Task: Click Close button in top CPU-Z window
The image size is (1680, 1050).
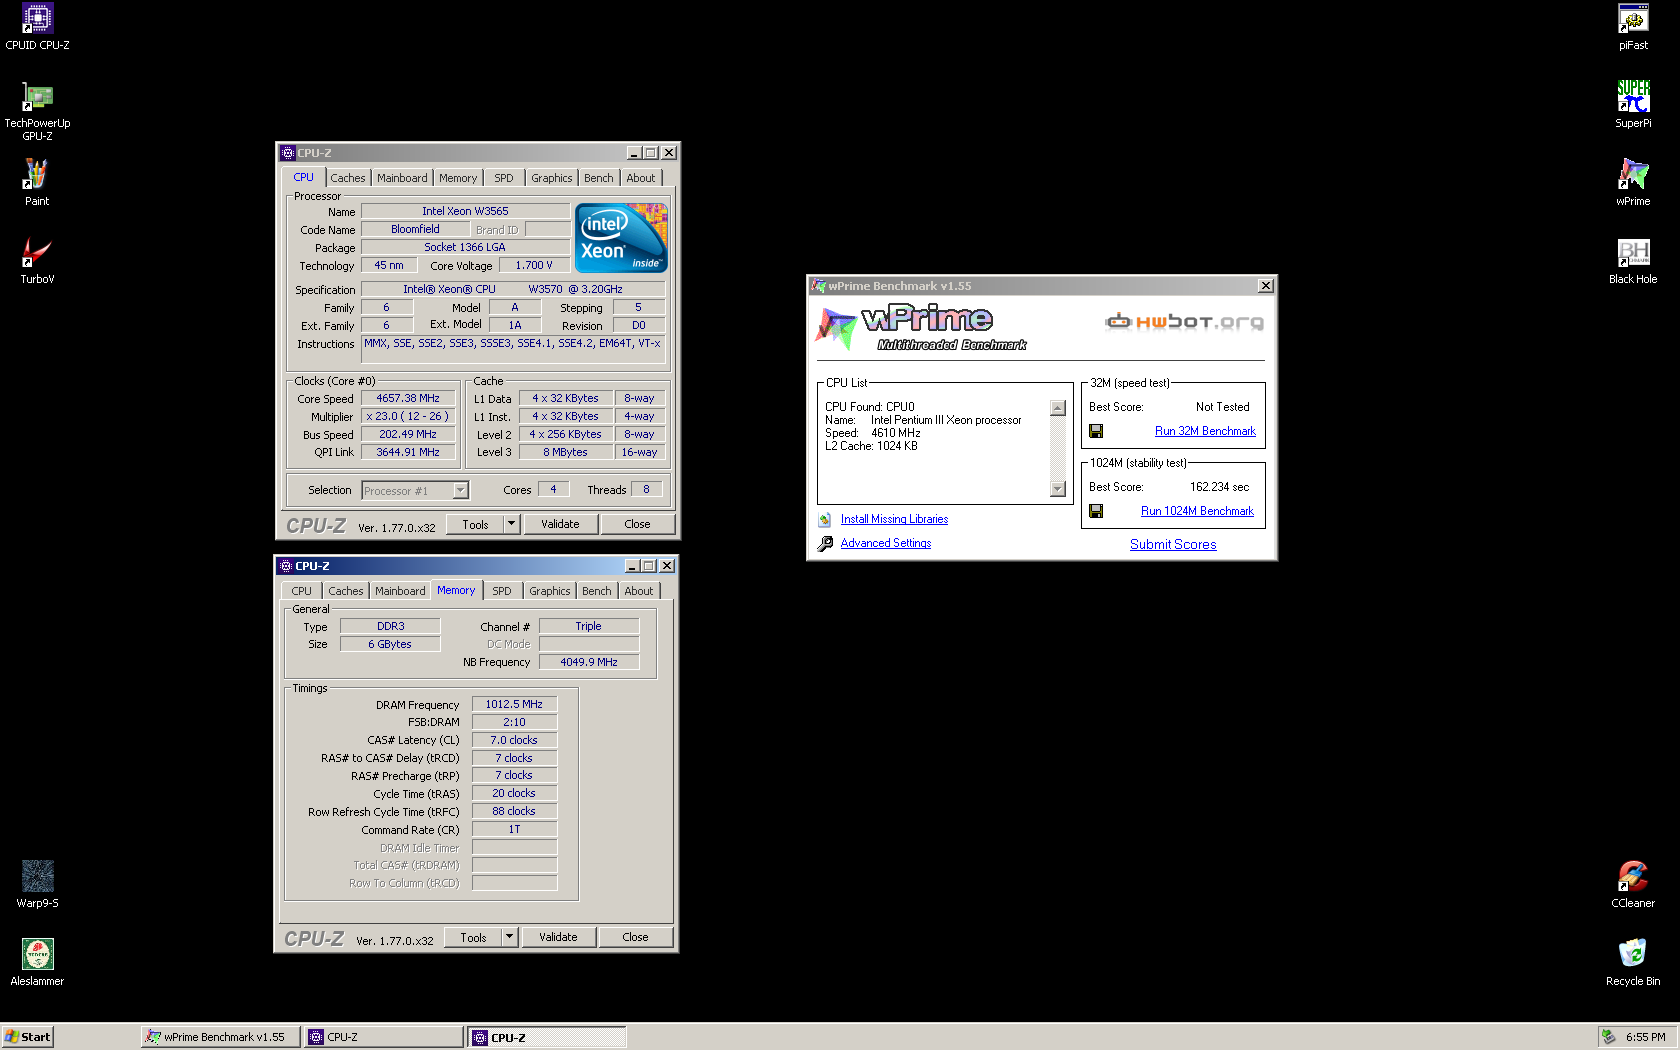Action: (x=637, y=524)
